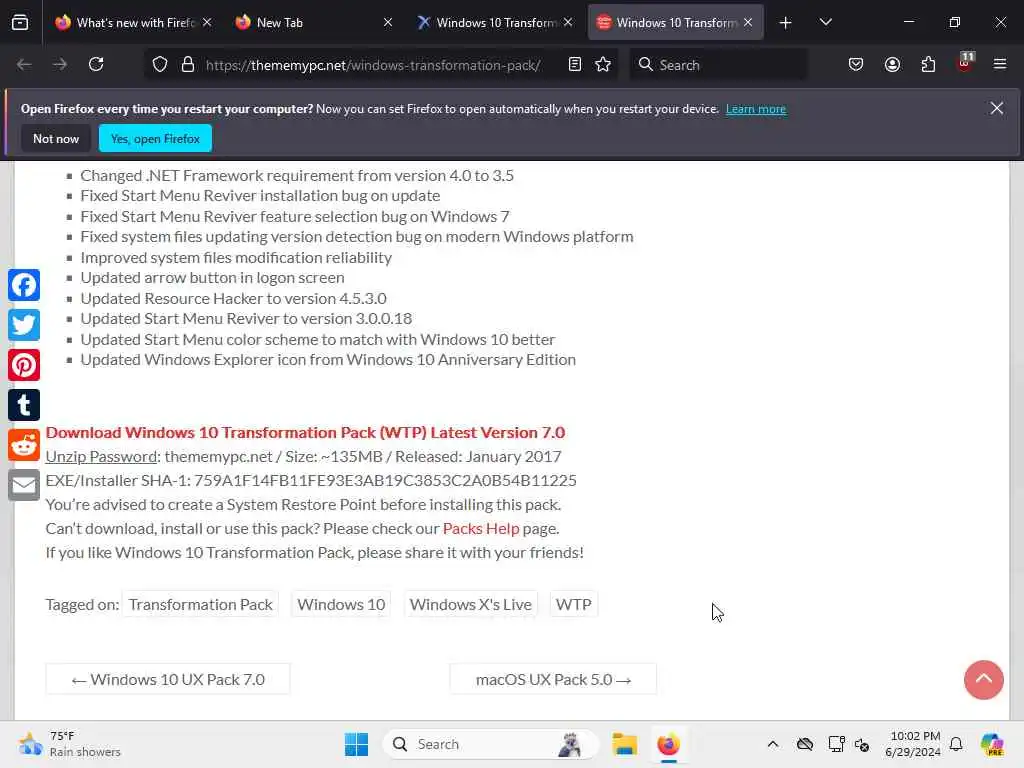Open Firefox account icon
Image resolution: width=1024 pixels, height=768 pixels.
click(892, 65)
